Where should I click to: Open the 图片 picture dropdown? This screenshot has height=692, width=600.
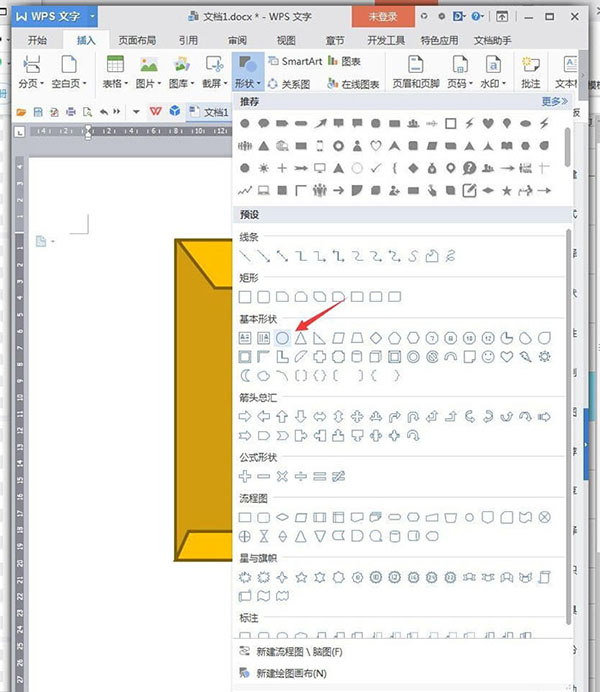coord(149,71)
